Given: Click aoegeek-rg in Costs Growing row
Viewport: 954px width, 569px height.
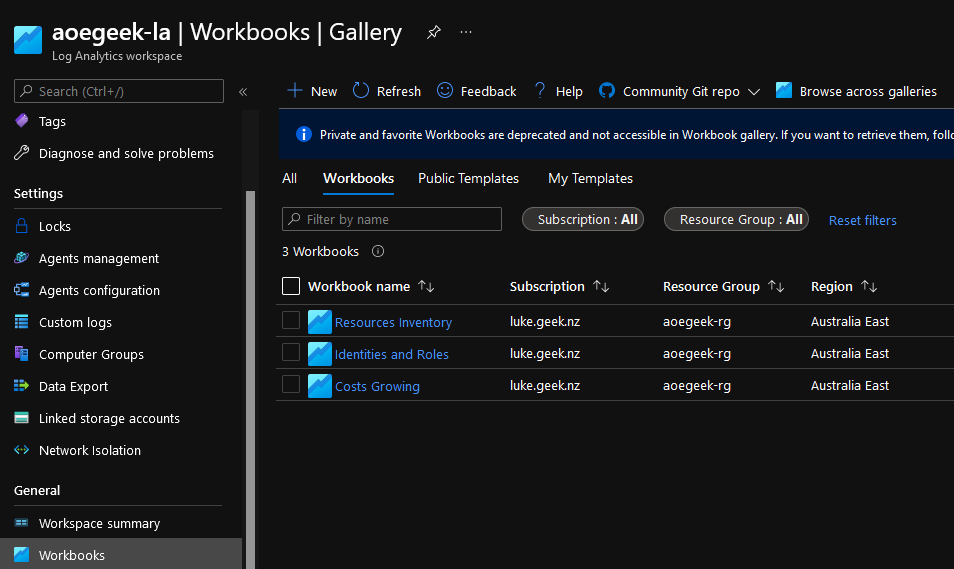Looking at the screenshot, I should pyautogui.click(x=697, y=386).
